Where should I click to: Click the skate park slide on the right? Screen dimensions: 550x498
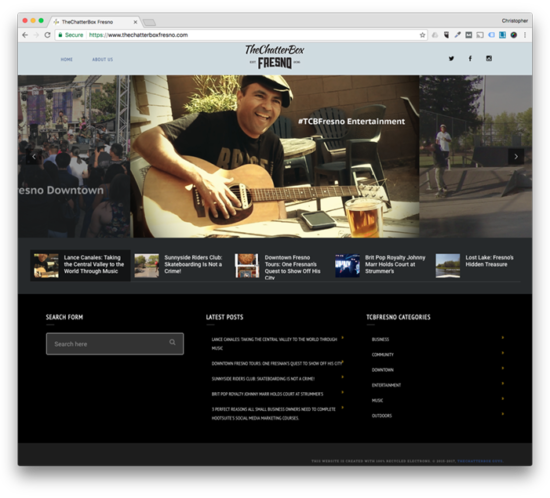coord(476,156)
